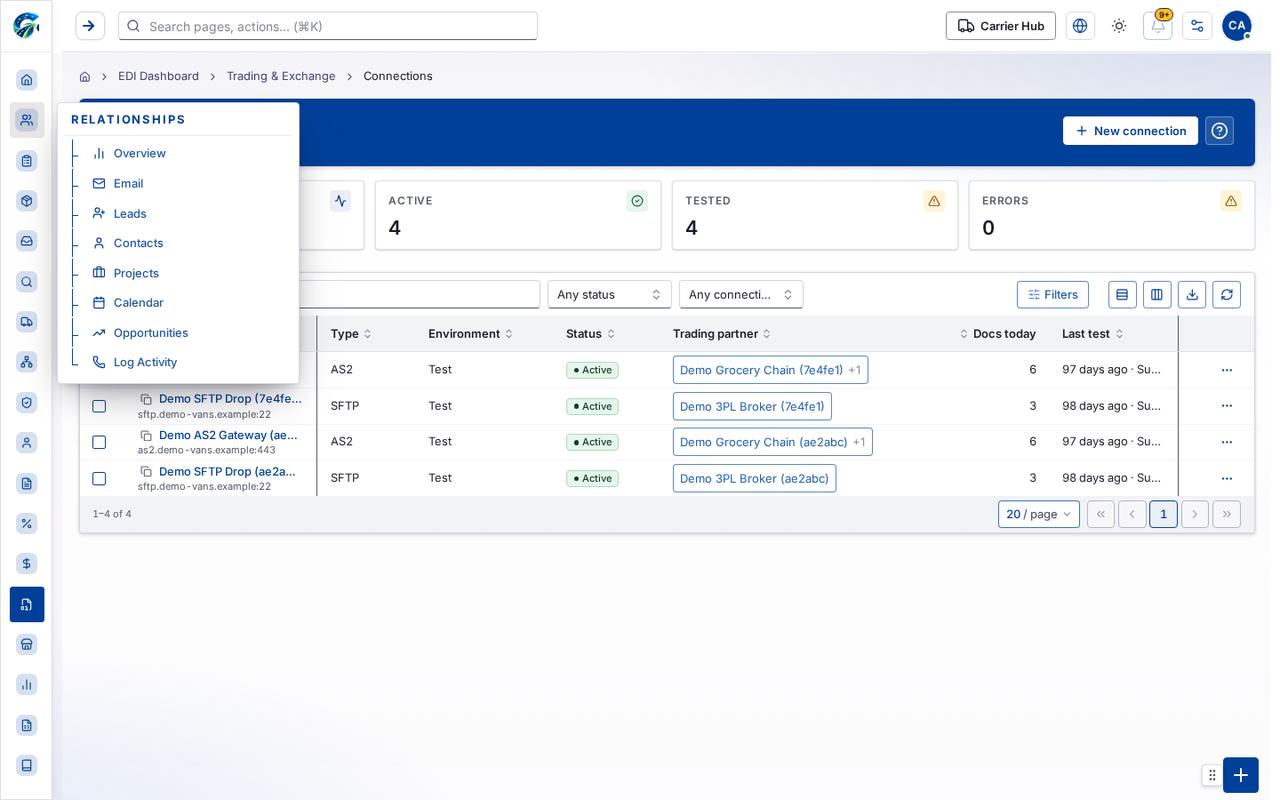This screenshot has width=1280, height=800.
Task: Select Log Activity menu item
Action: click(145, 362)
